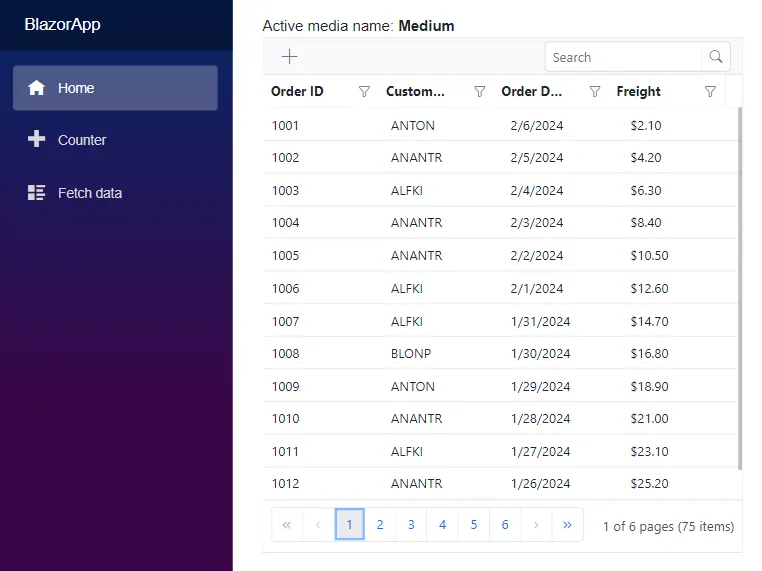Click the BlazorApp brand title
This screenshot has width=762, height=571.
tap(62, 24)
